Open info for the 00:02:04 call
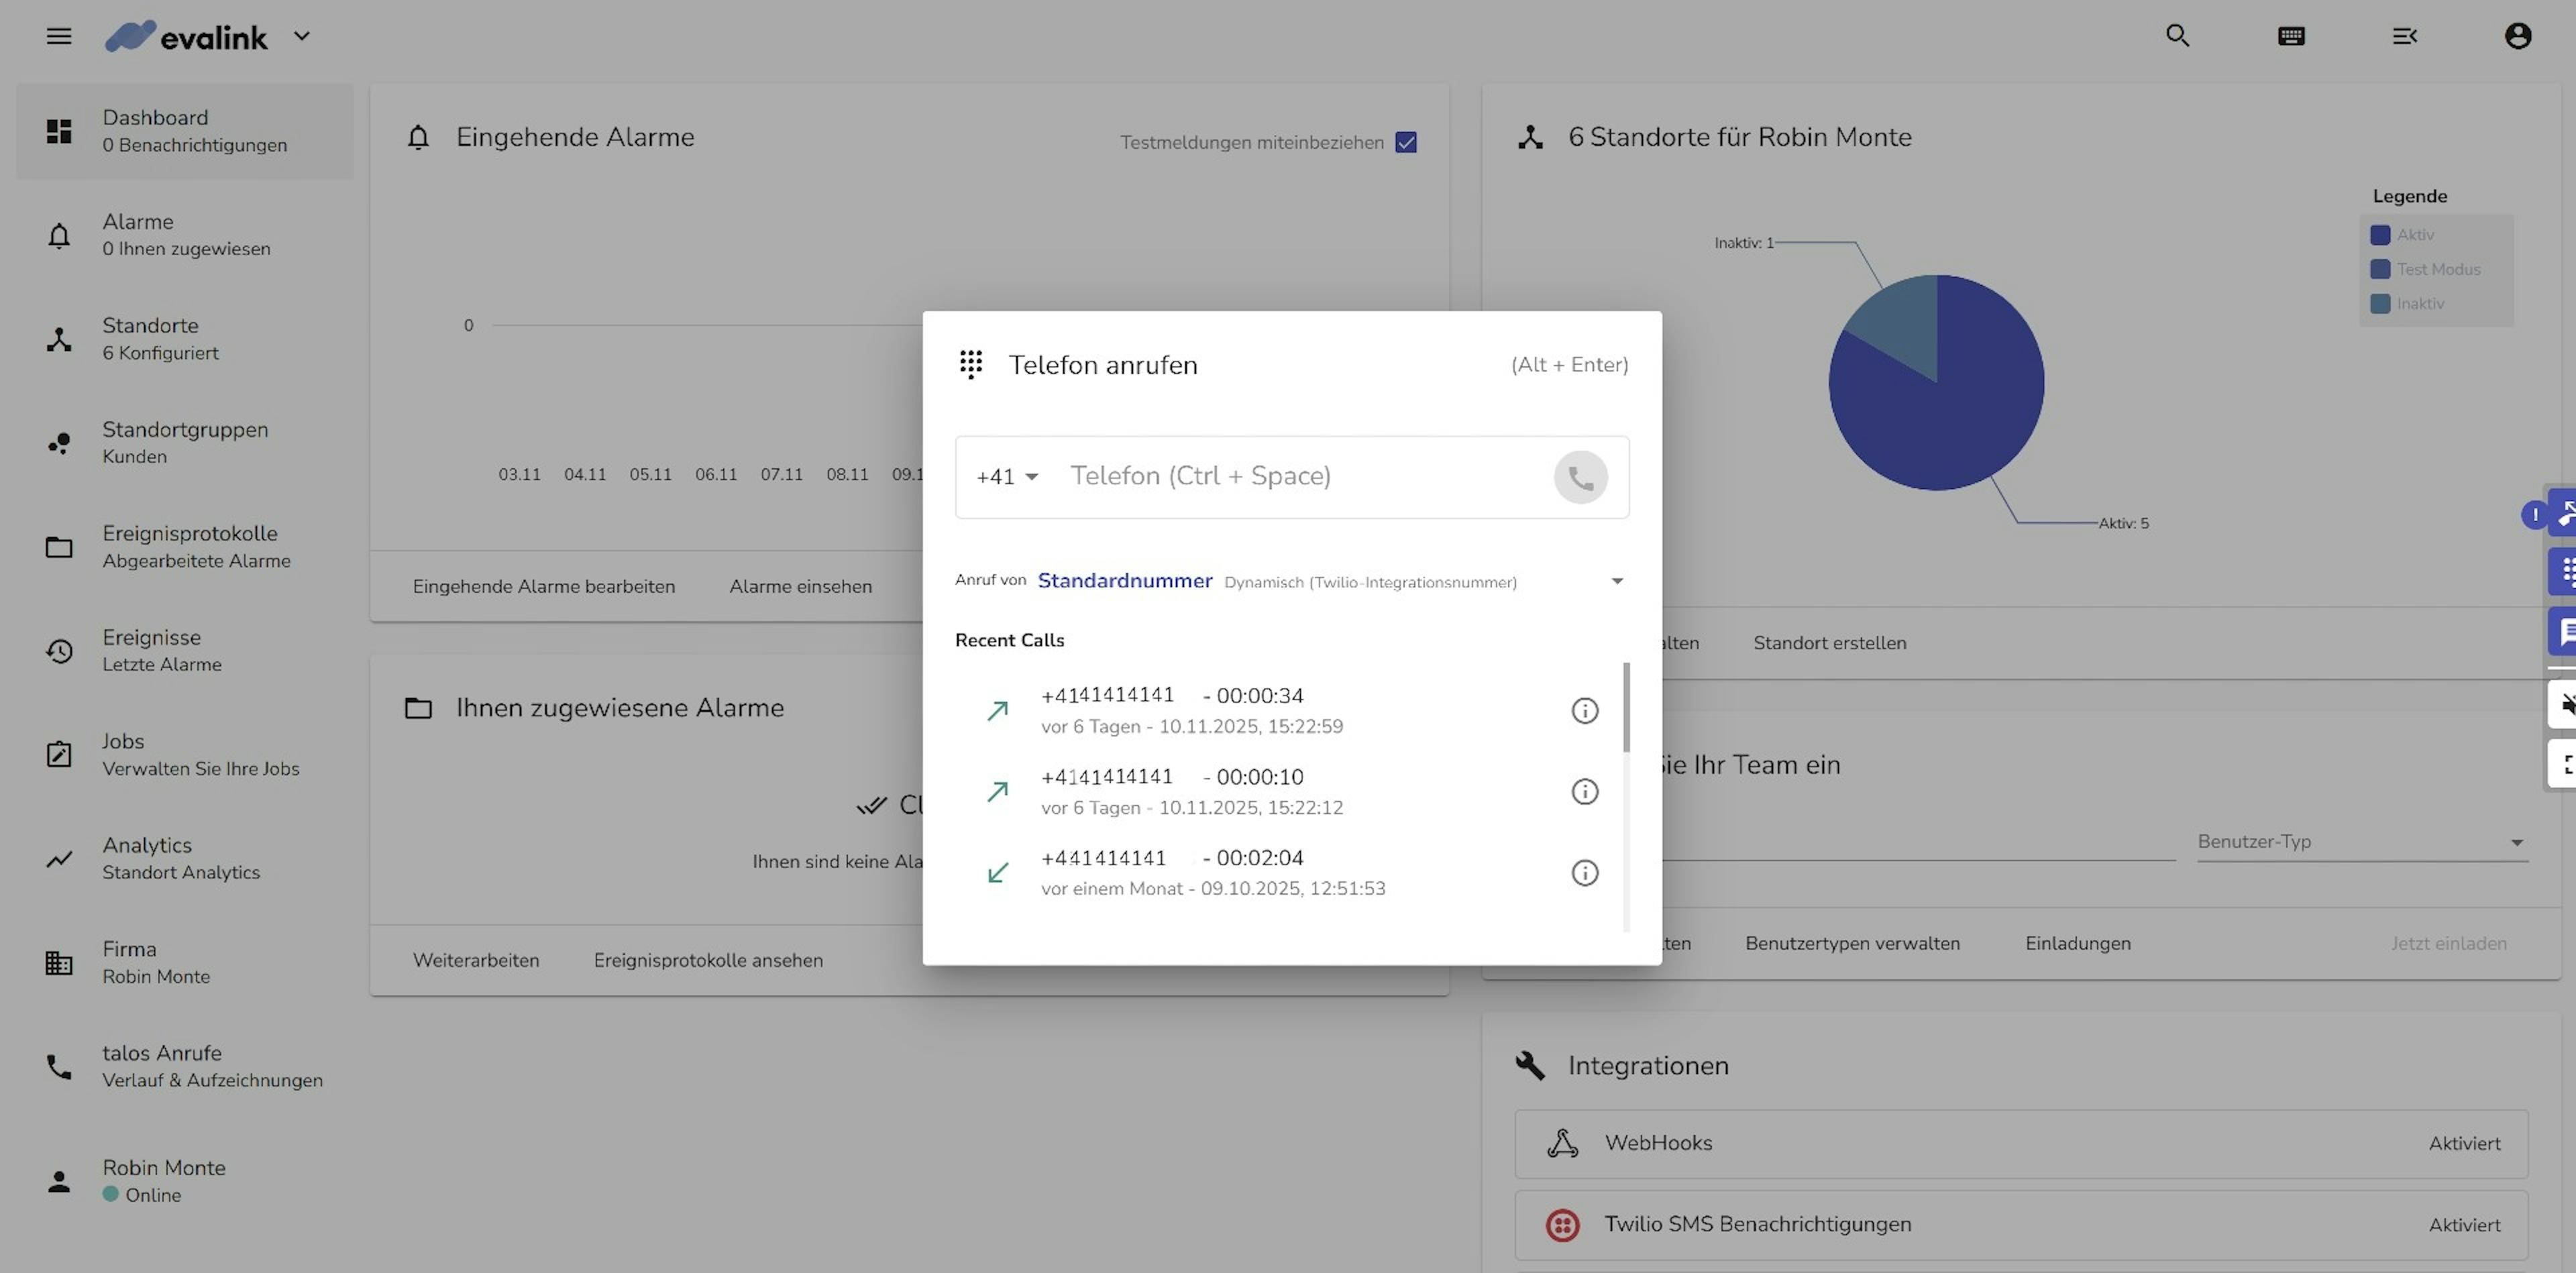Image resolution: width=2576 pixels, height=1273 pixels. click(1584, 873)
